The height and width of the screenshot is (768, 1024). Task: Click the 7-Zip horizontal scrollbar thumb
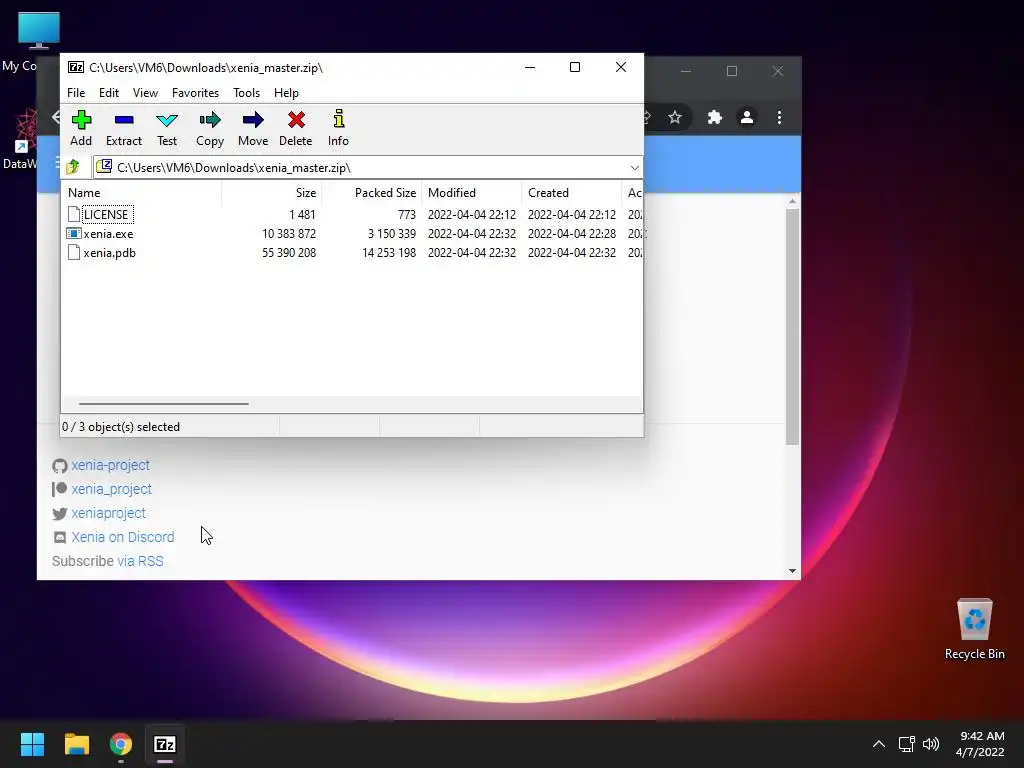[163, 404]
